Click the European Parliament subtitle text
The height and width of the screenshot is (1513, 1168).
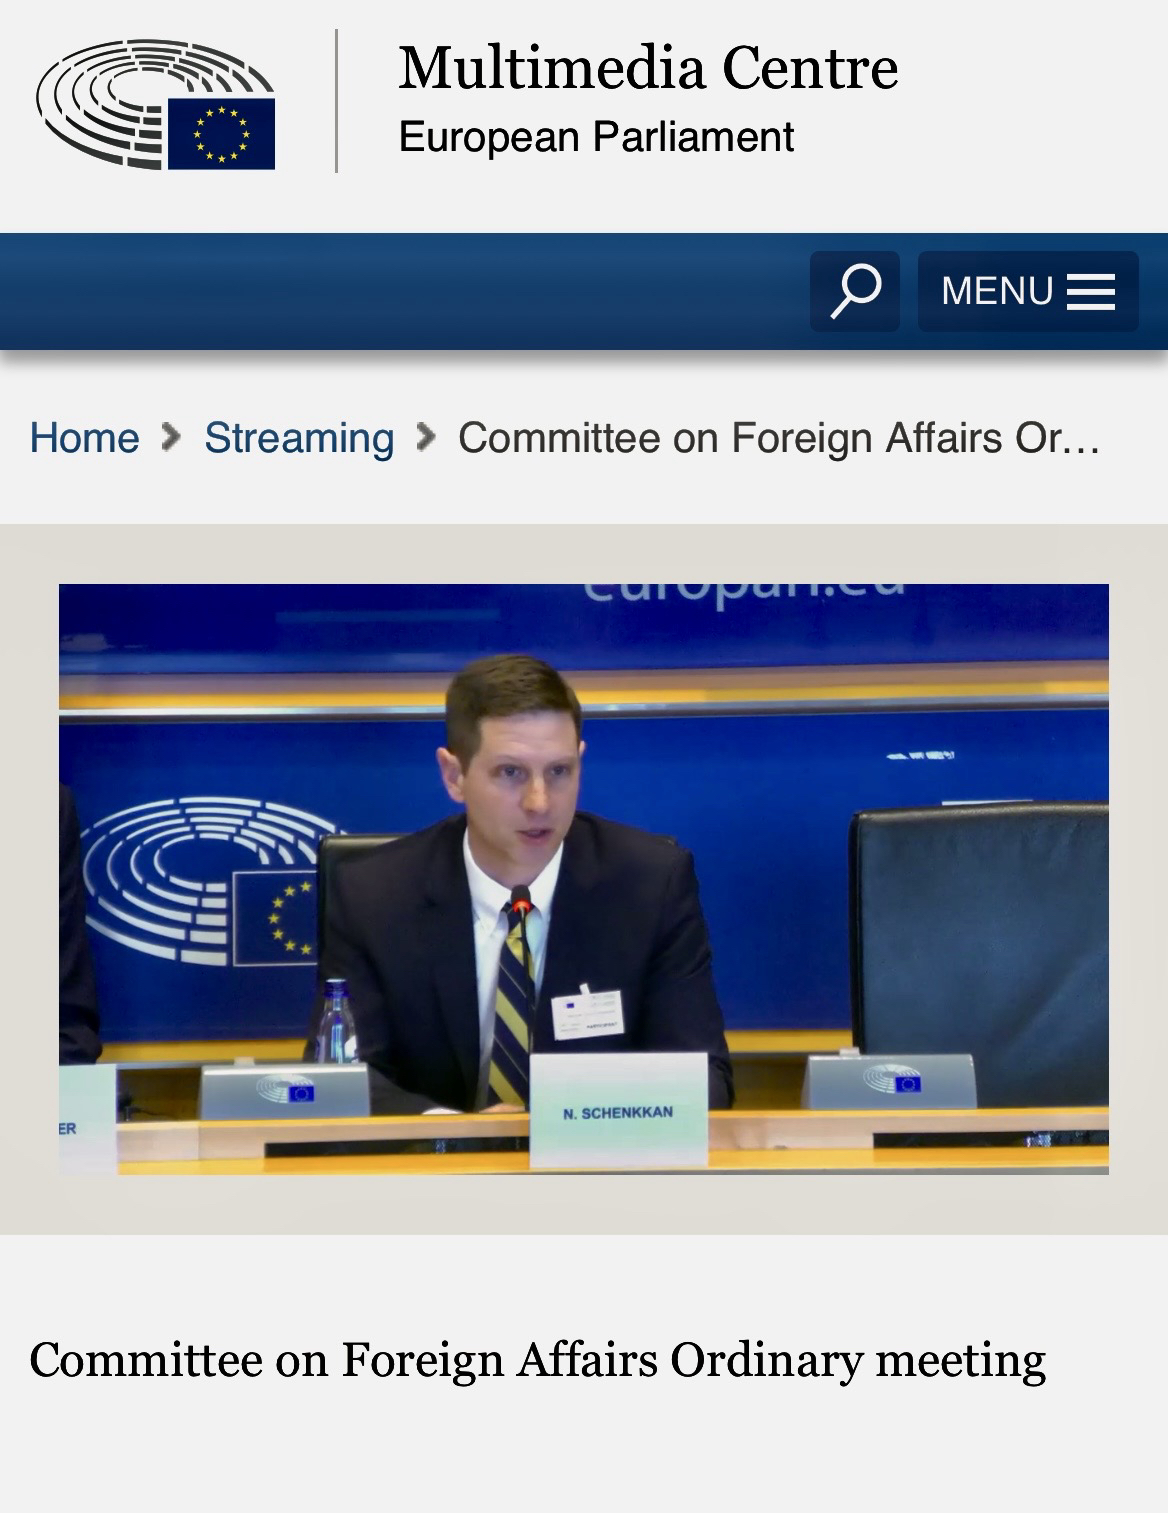tap(596, 137)
